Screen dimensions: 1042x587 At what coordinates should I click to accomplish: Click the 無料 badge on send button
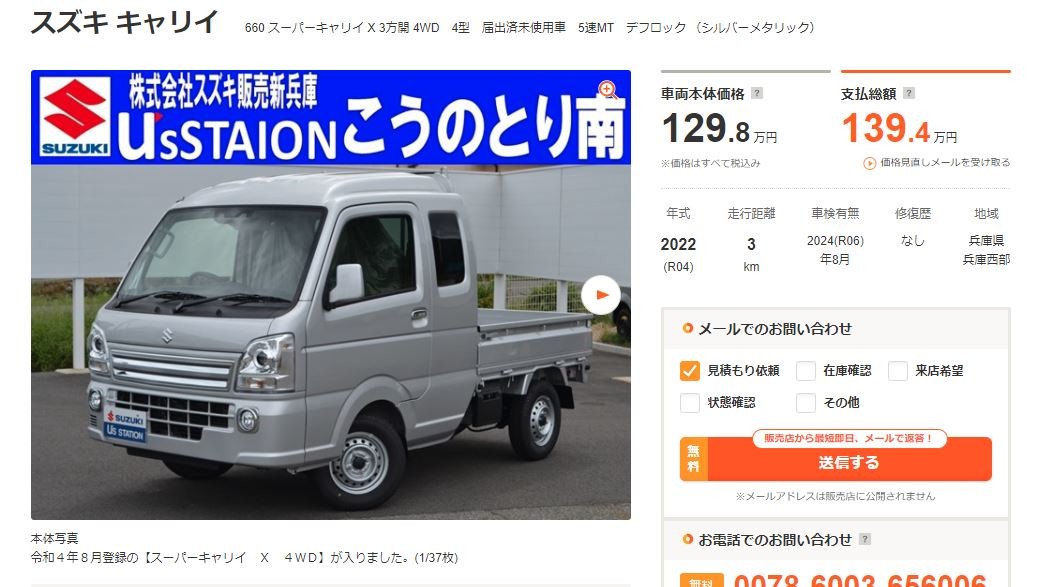point(693,459)
